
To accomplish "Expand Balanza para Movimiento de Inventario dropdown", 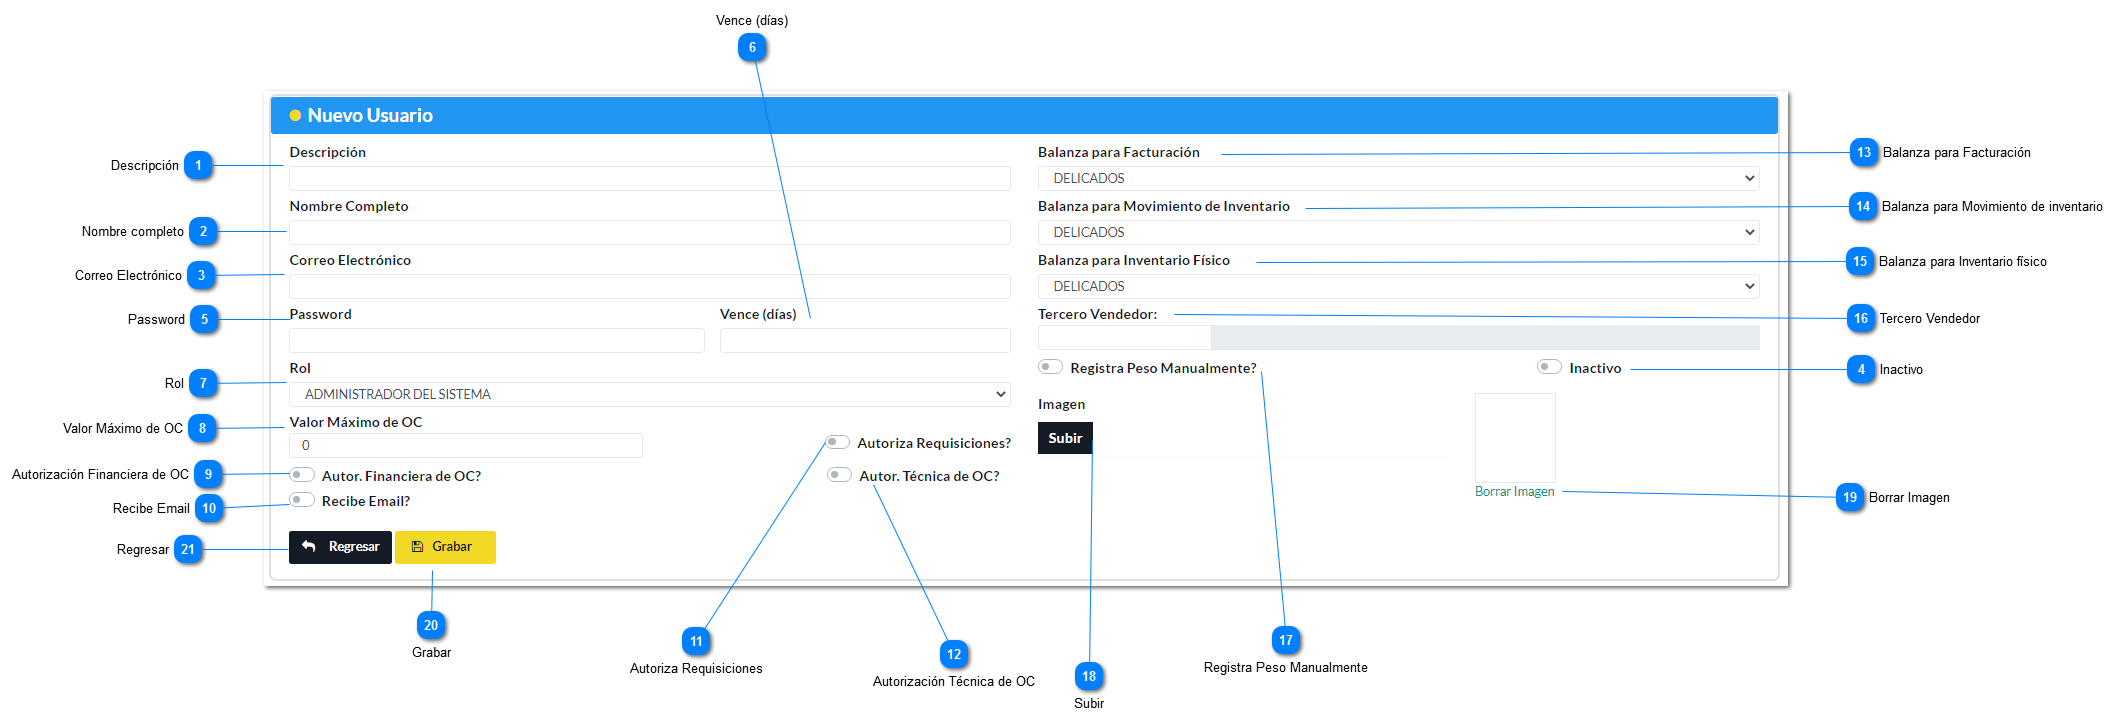I will (x=1398, y=232).
